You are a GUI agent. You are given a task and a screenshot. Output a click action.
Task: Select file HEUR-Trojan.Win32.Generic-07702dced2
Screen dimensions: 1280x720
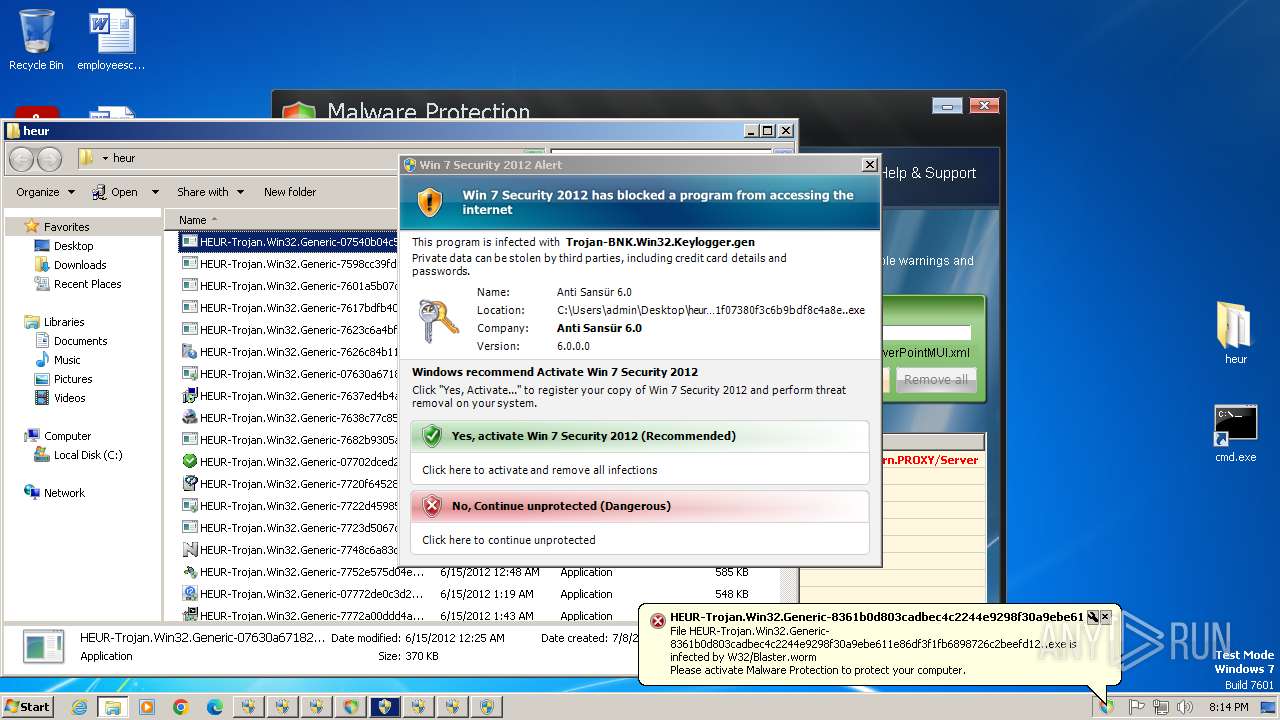(x=289, y=462)
